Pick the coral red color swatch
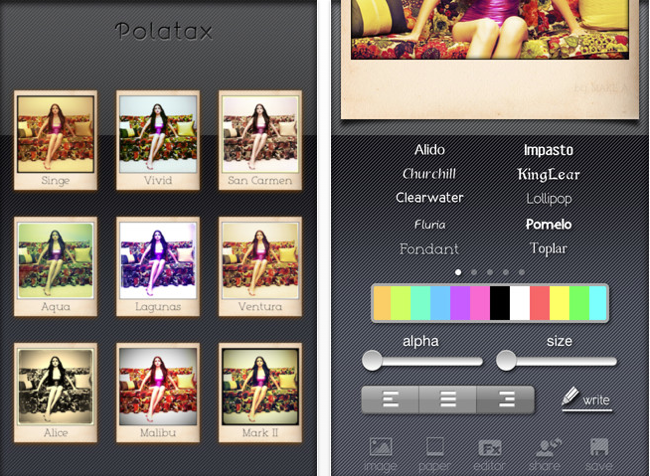Screen dimensions: 650x476 540,303
